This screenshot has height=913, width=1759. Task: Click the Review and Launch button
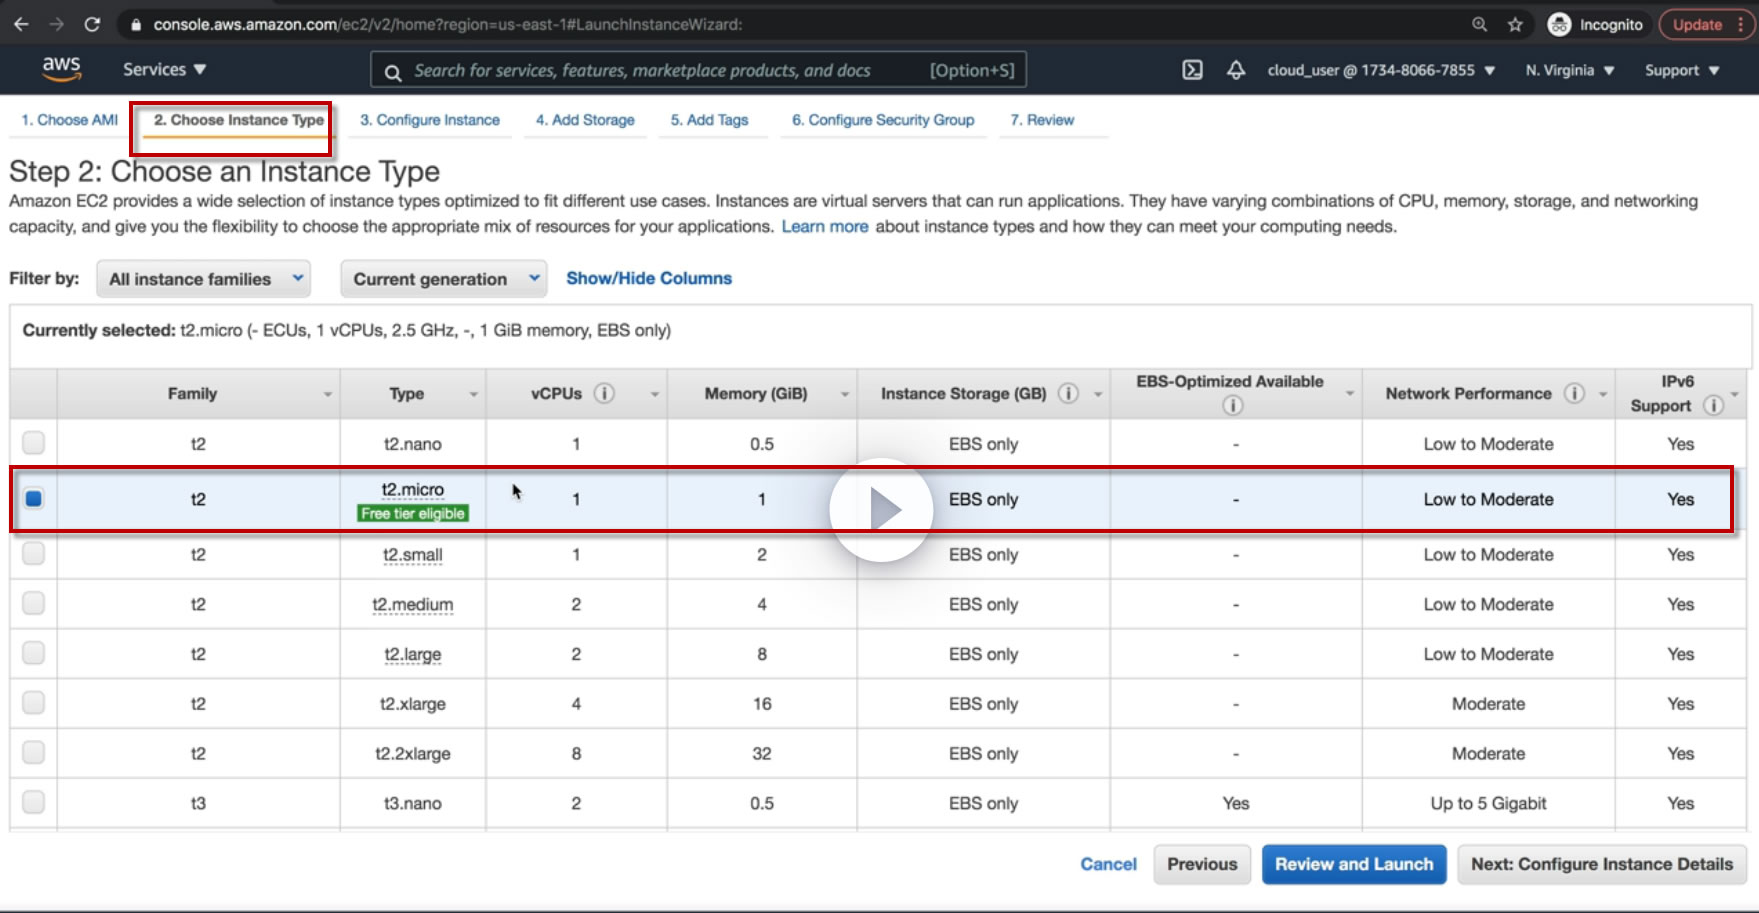click(1353, 864)
